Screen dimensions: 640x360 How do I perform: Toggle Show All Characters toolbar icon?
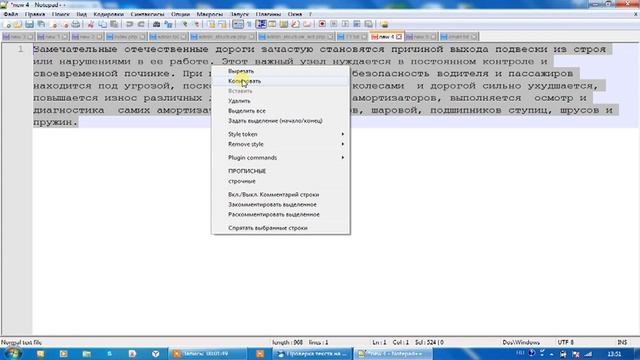coord(249,24)
